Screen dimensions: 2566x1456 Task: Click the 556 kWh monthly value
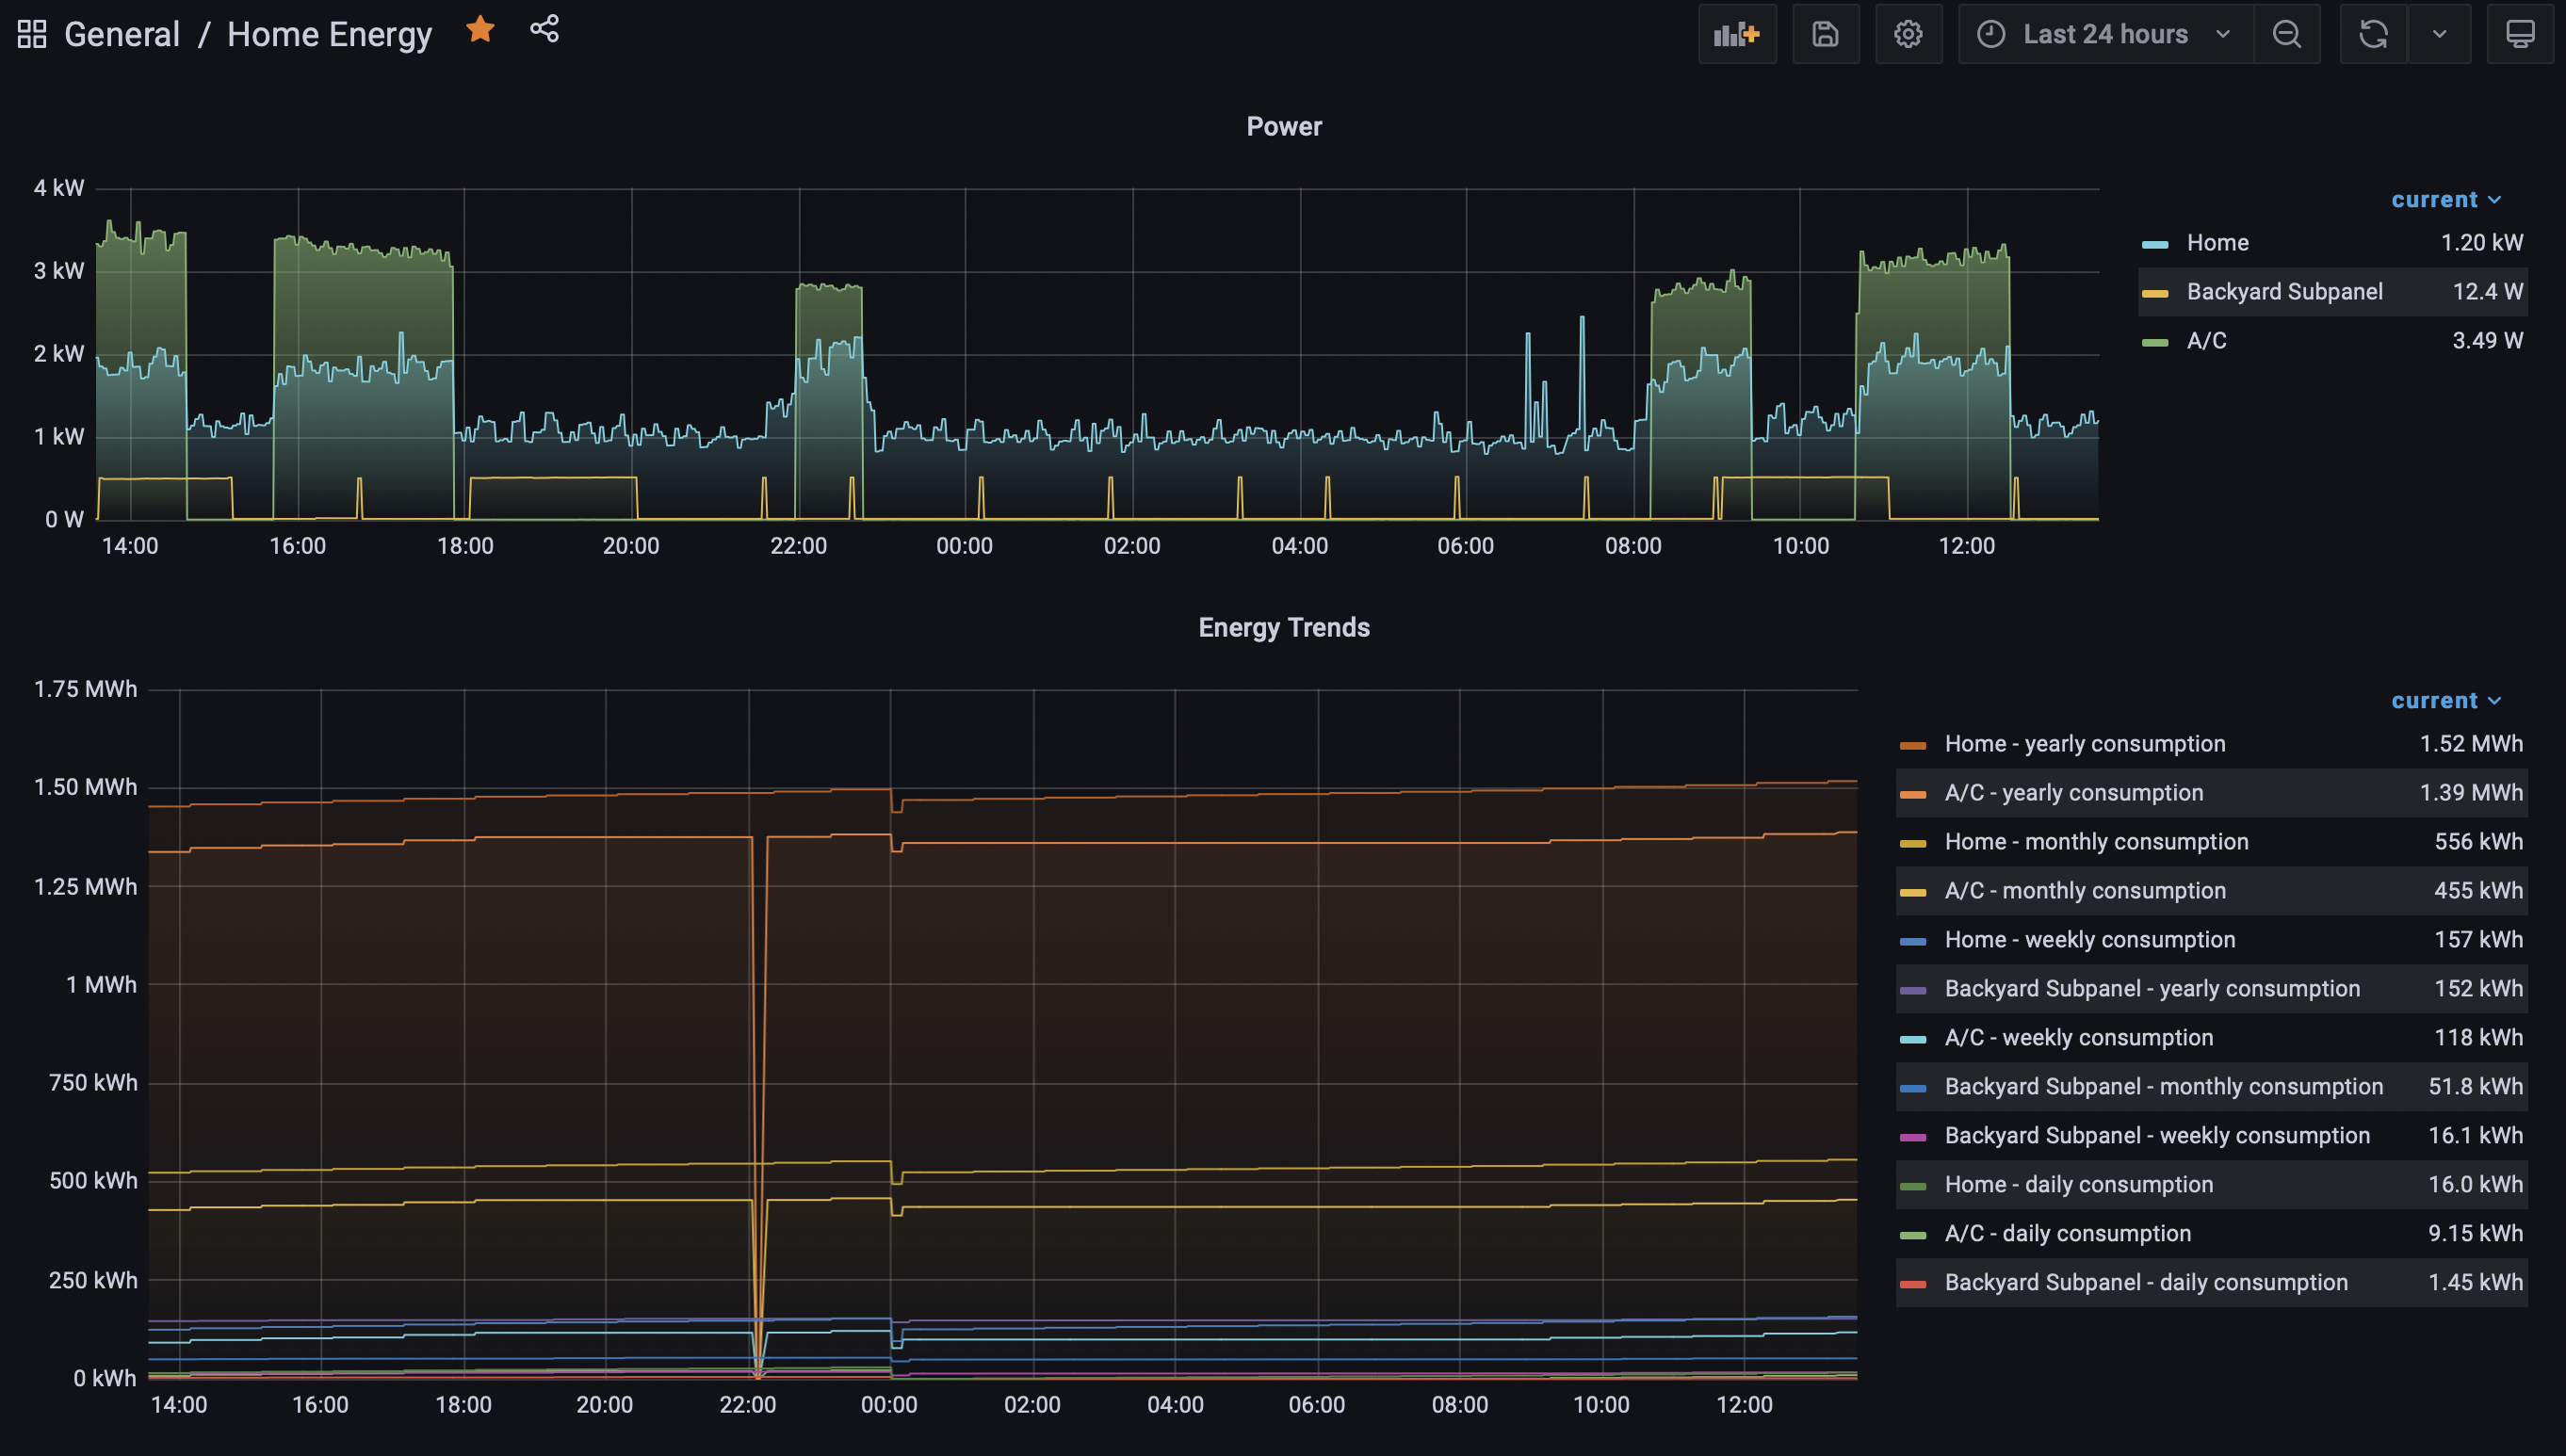tap(2478, 842)
